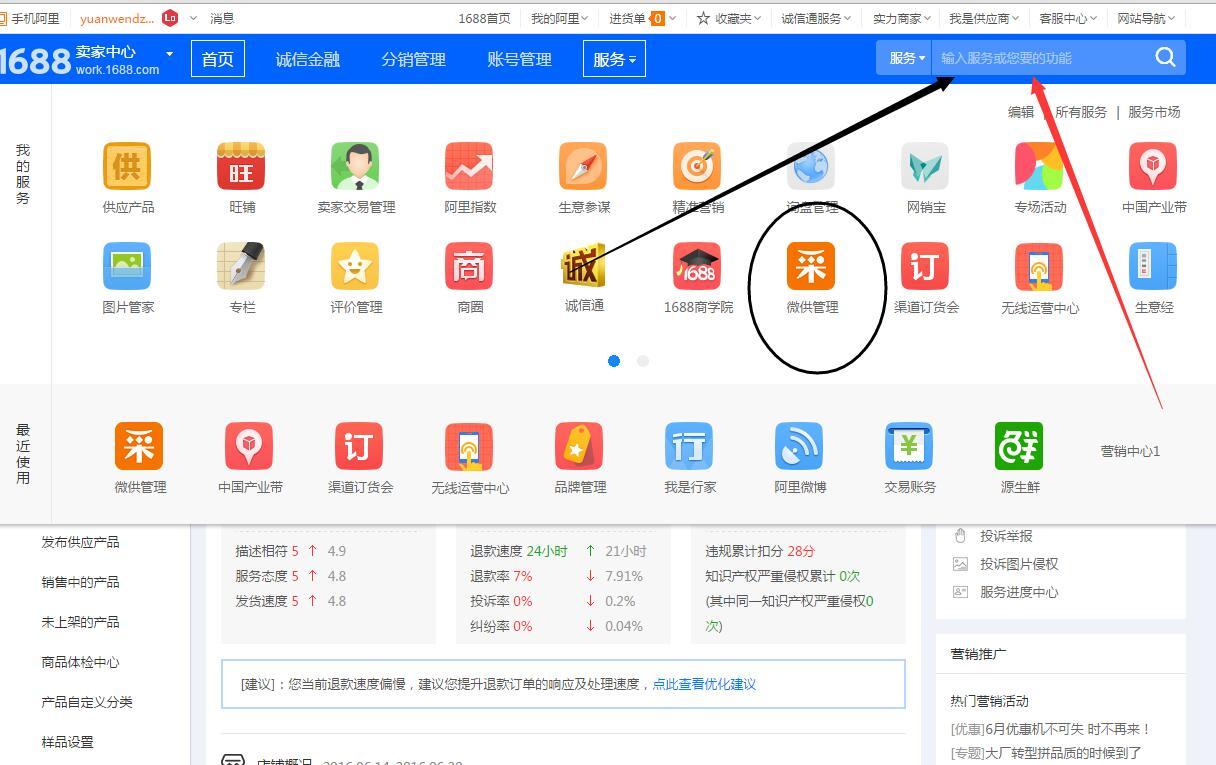Focus the service search input field
Viewport: 1216px width, 765px height.
(x=1040, y=58)
